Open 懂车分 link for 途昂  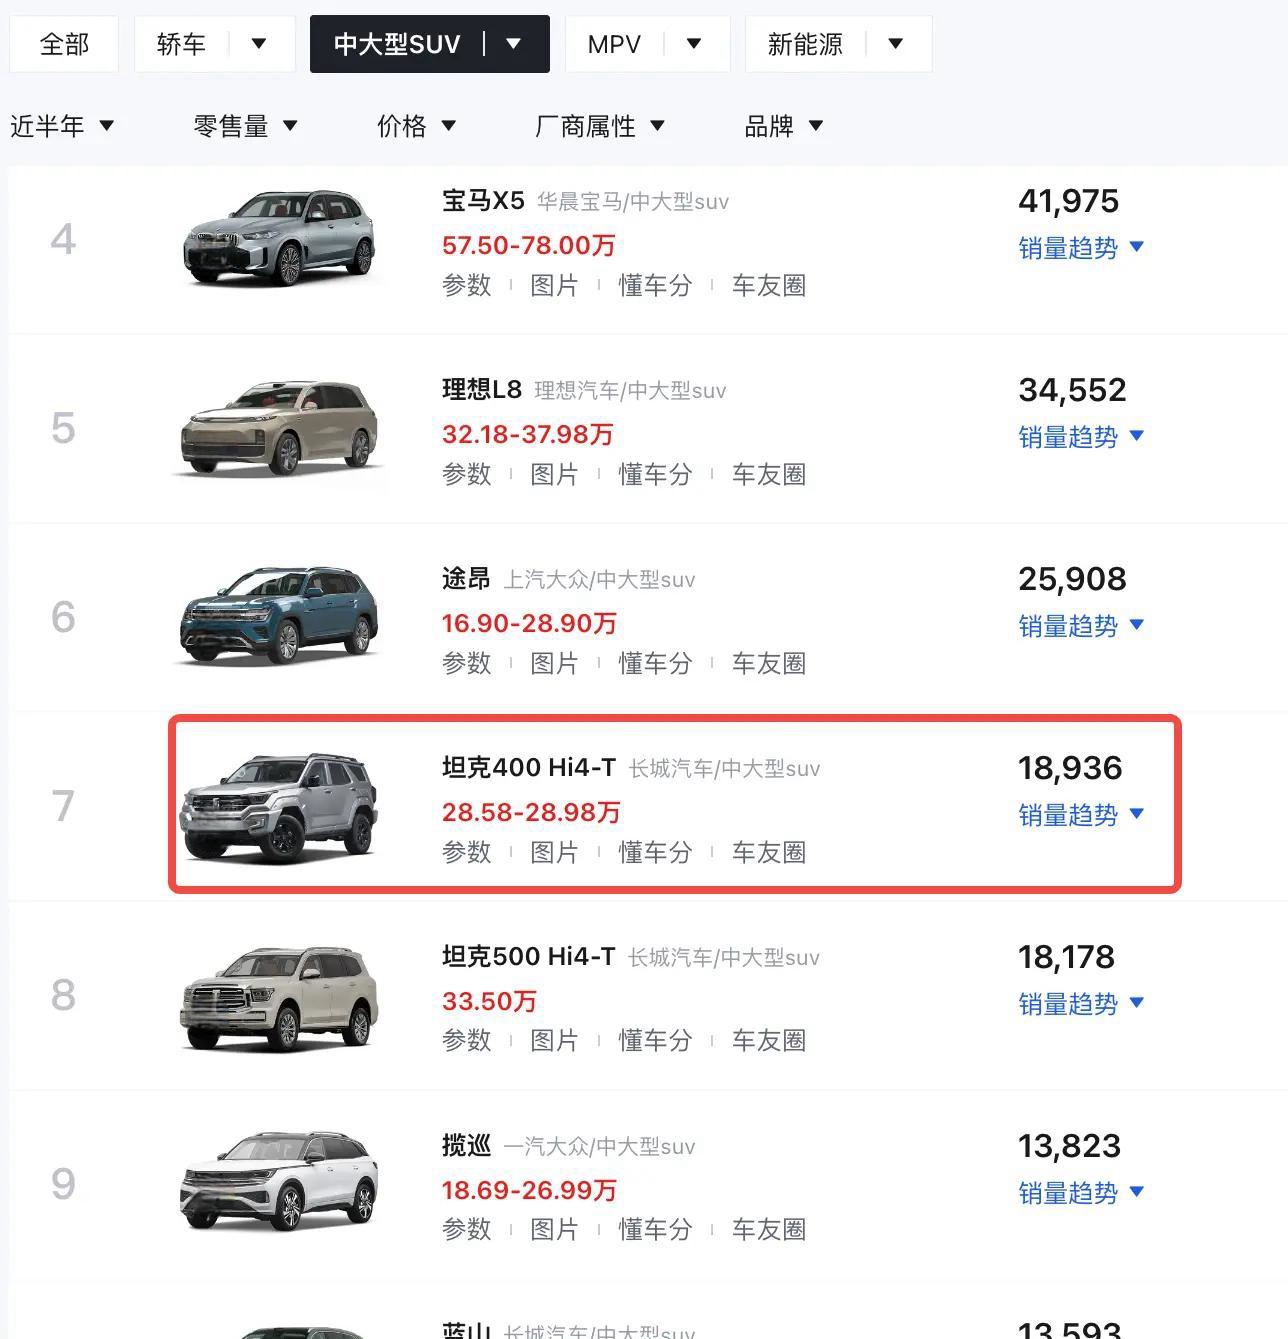pyautogui.click(x=655, y=663)
